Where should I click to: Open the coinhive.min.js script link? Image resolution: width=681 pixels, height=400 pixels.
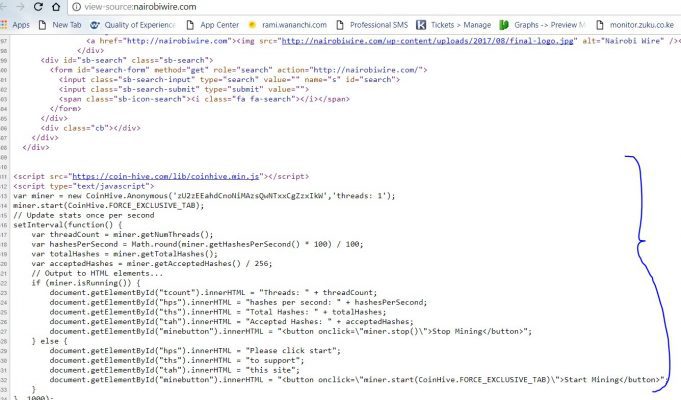click(x=166, y=176)
